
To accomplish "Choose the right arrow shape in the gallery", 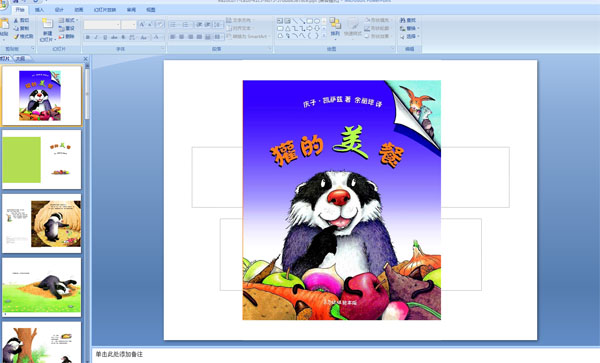I will tap(310, 28).
